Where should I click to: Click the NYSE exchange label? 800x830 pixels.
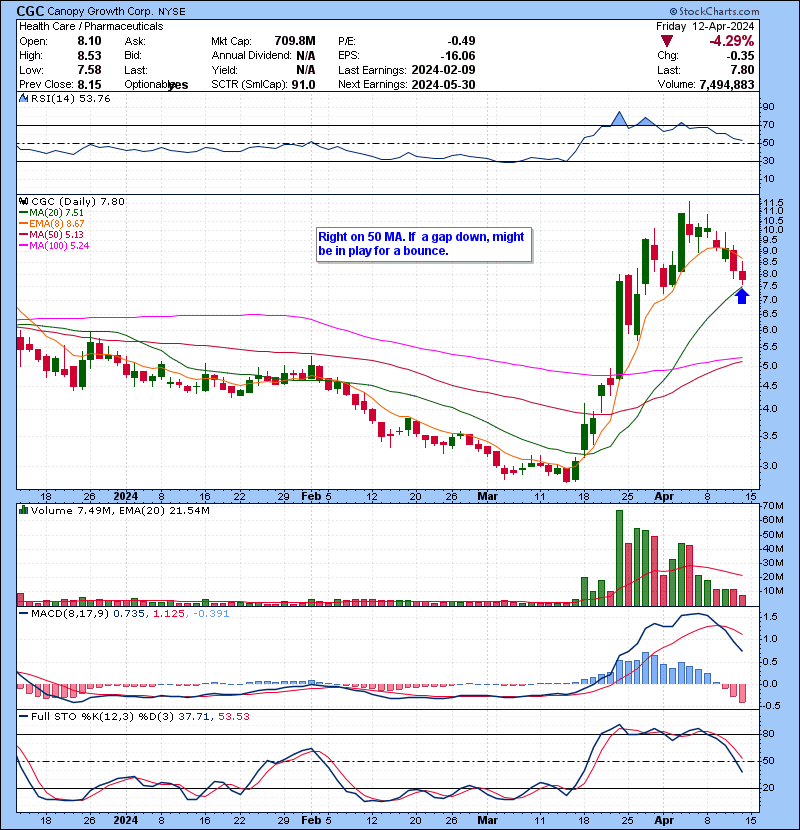pyautogui.click(x=172, y=12)
